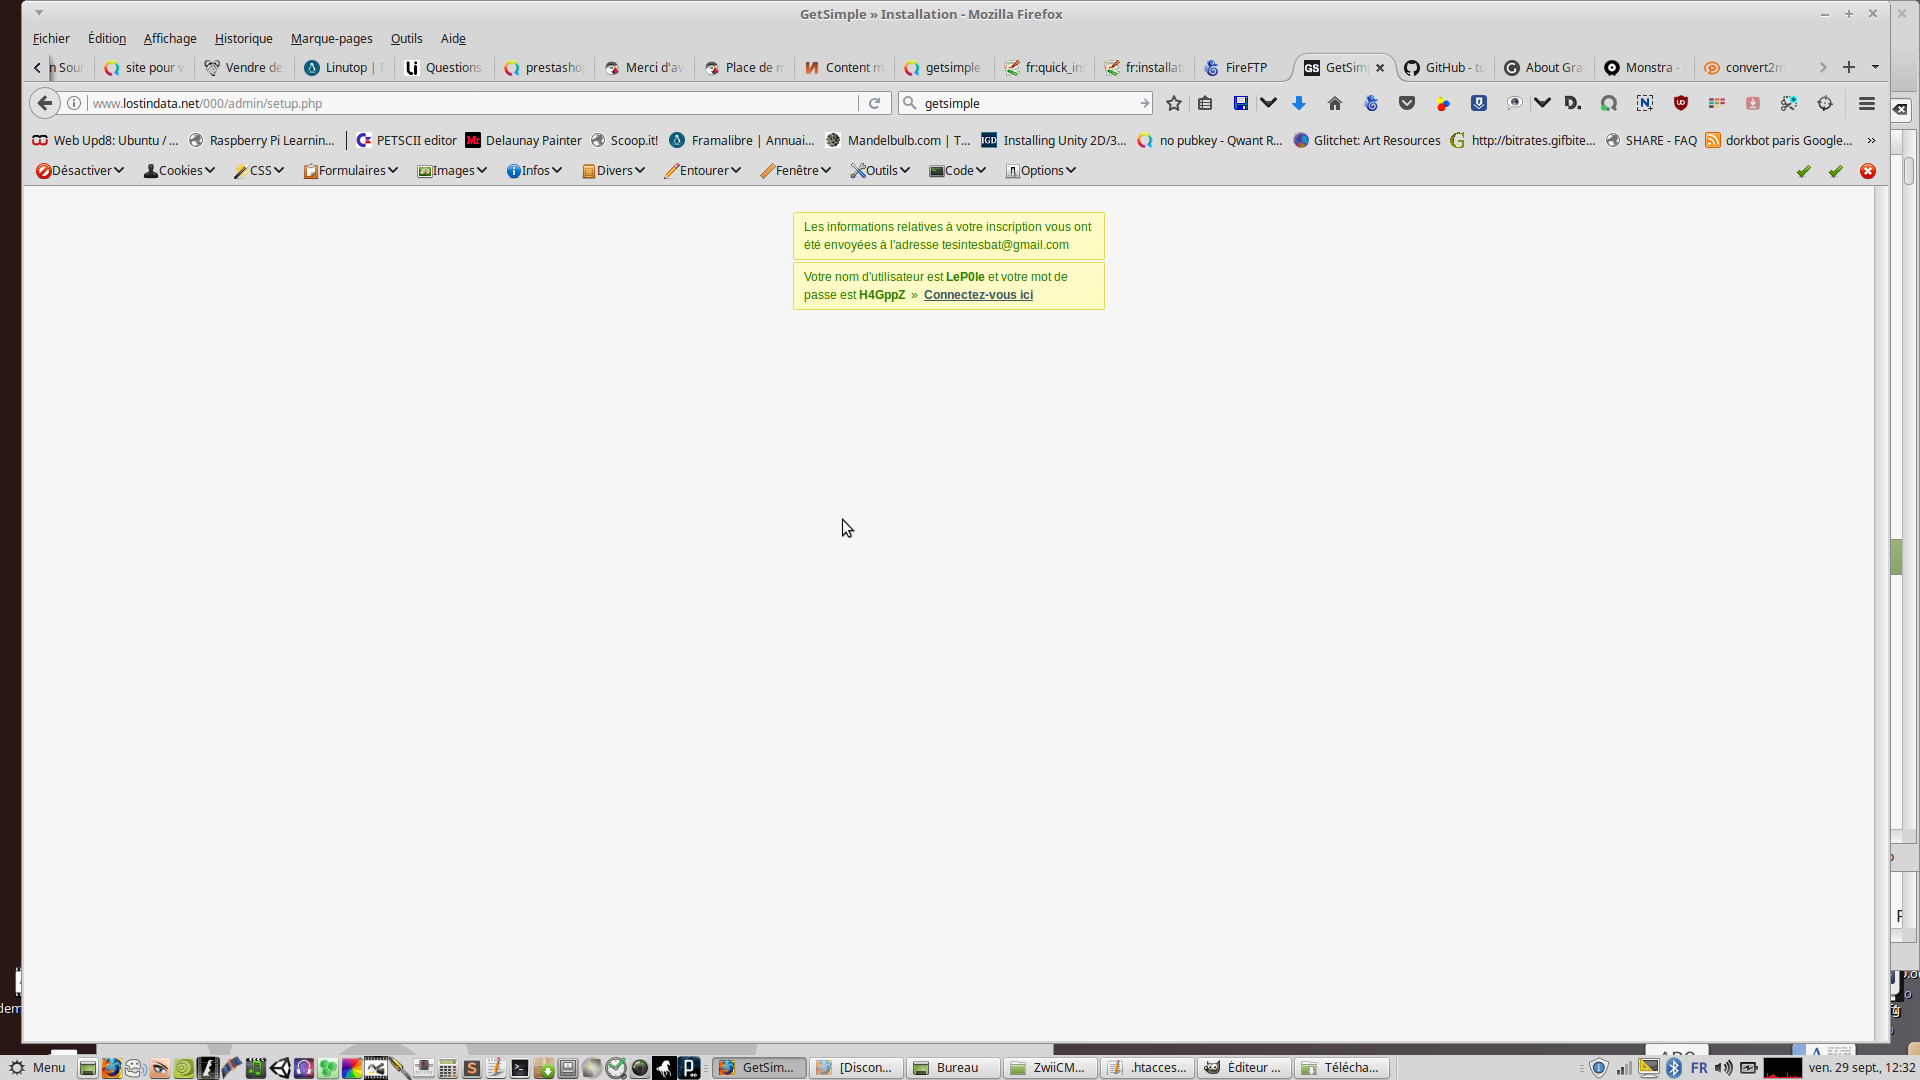Click the blue floppy disk save icon
Screen dimensions: 1920x1080
pyautogui.click(x=1241, y=103)
